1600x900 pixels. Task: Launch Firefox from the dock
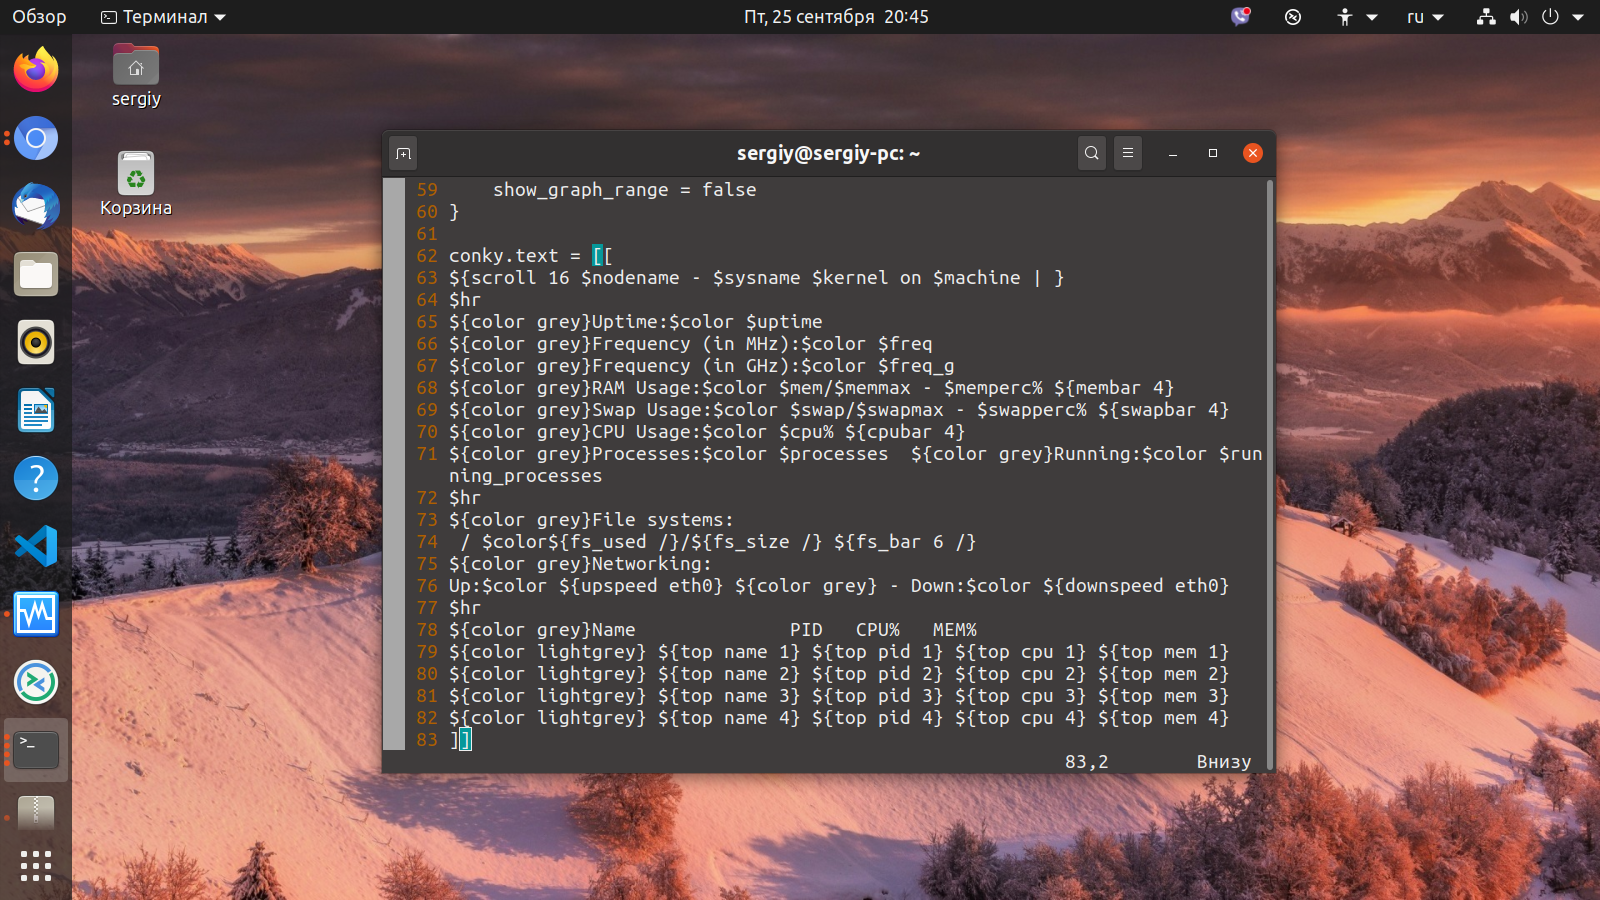[x=36, y=70]
